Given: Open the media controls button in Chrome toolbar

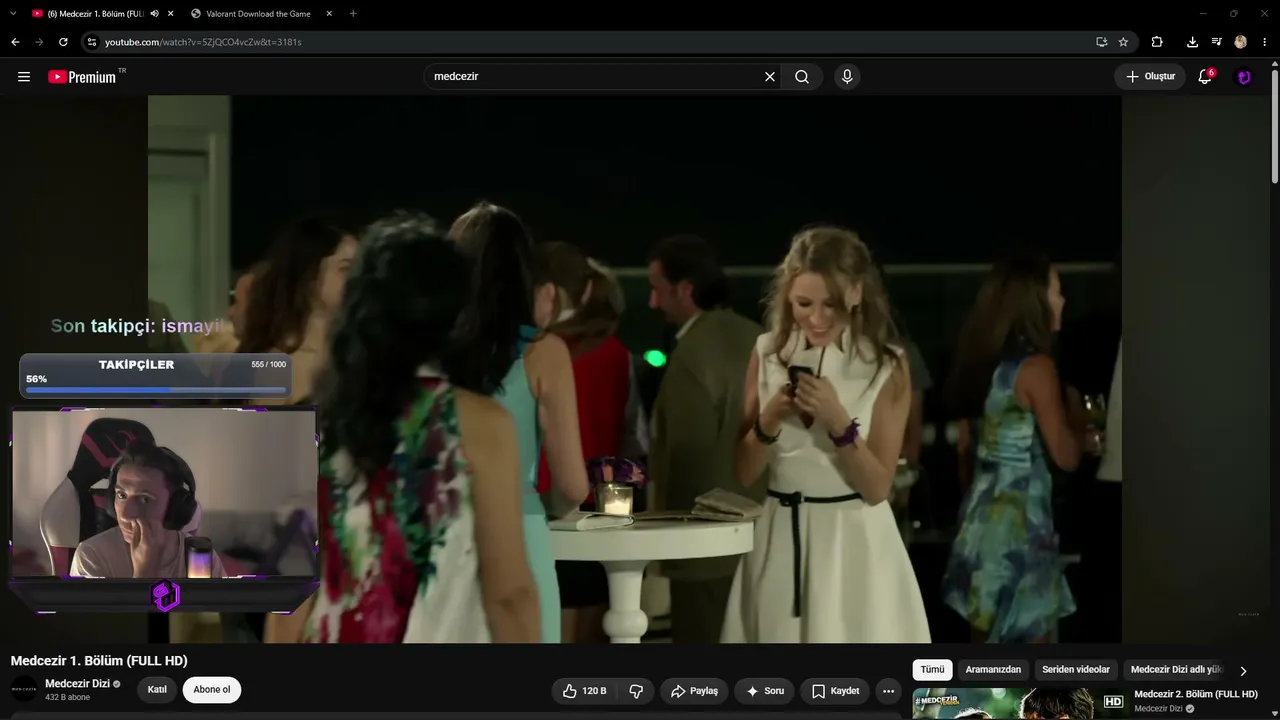Looking at the screenshot, I should tap(1216, 42).
